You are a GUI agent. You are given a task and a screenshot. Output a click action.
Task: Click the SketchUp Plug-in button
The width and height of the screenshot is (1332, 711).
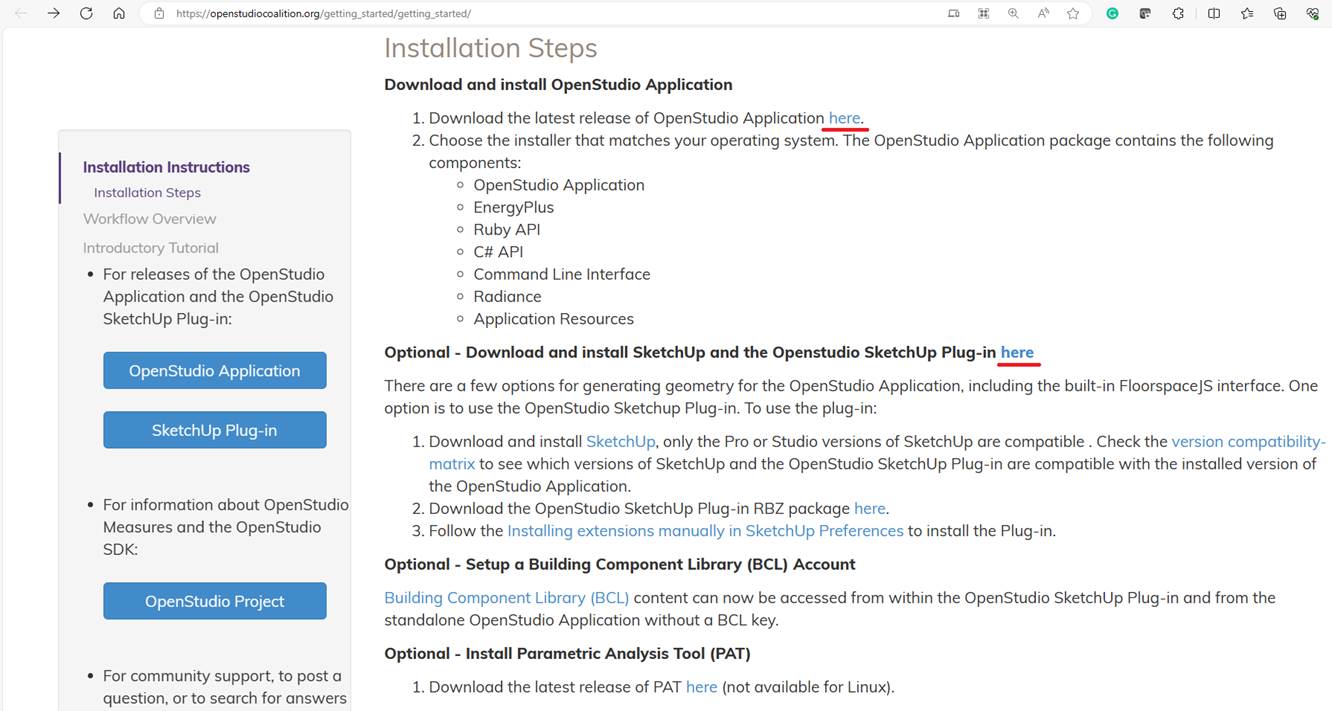click(x=215, y=431)
